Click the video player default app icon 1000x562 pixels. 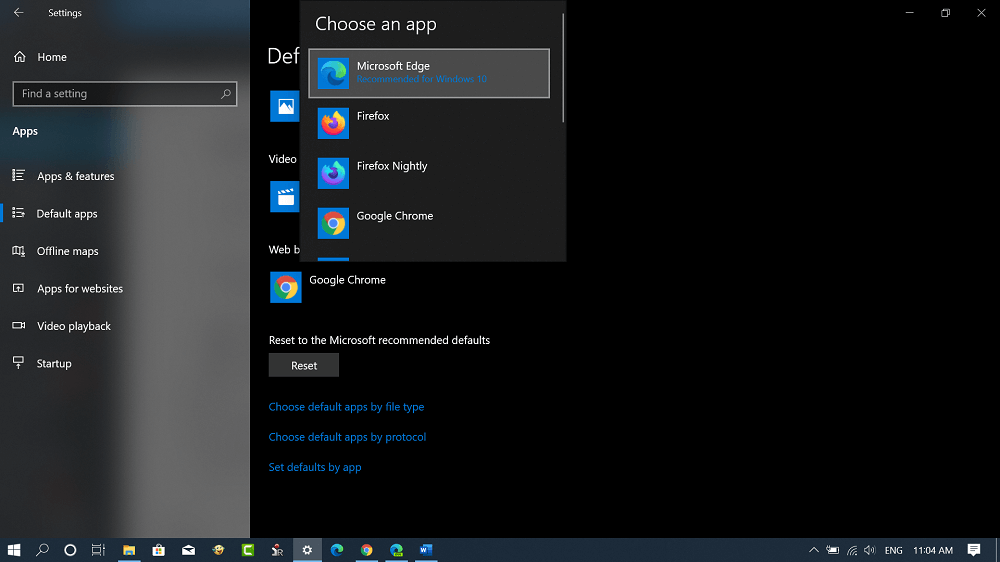[x=284, y=196]
